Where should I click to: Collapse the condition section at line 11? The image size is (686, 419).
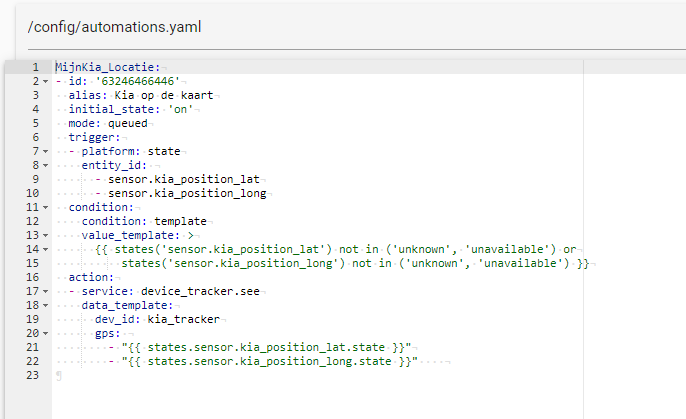click(45, 208)
